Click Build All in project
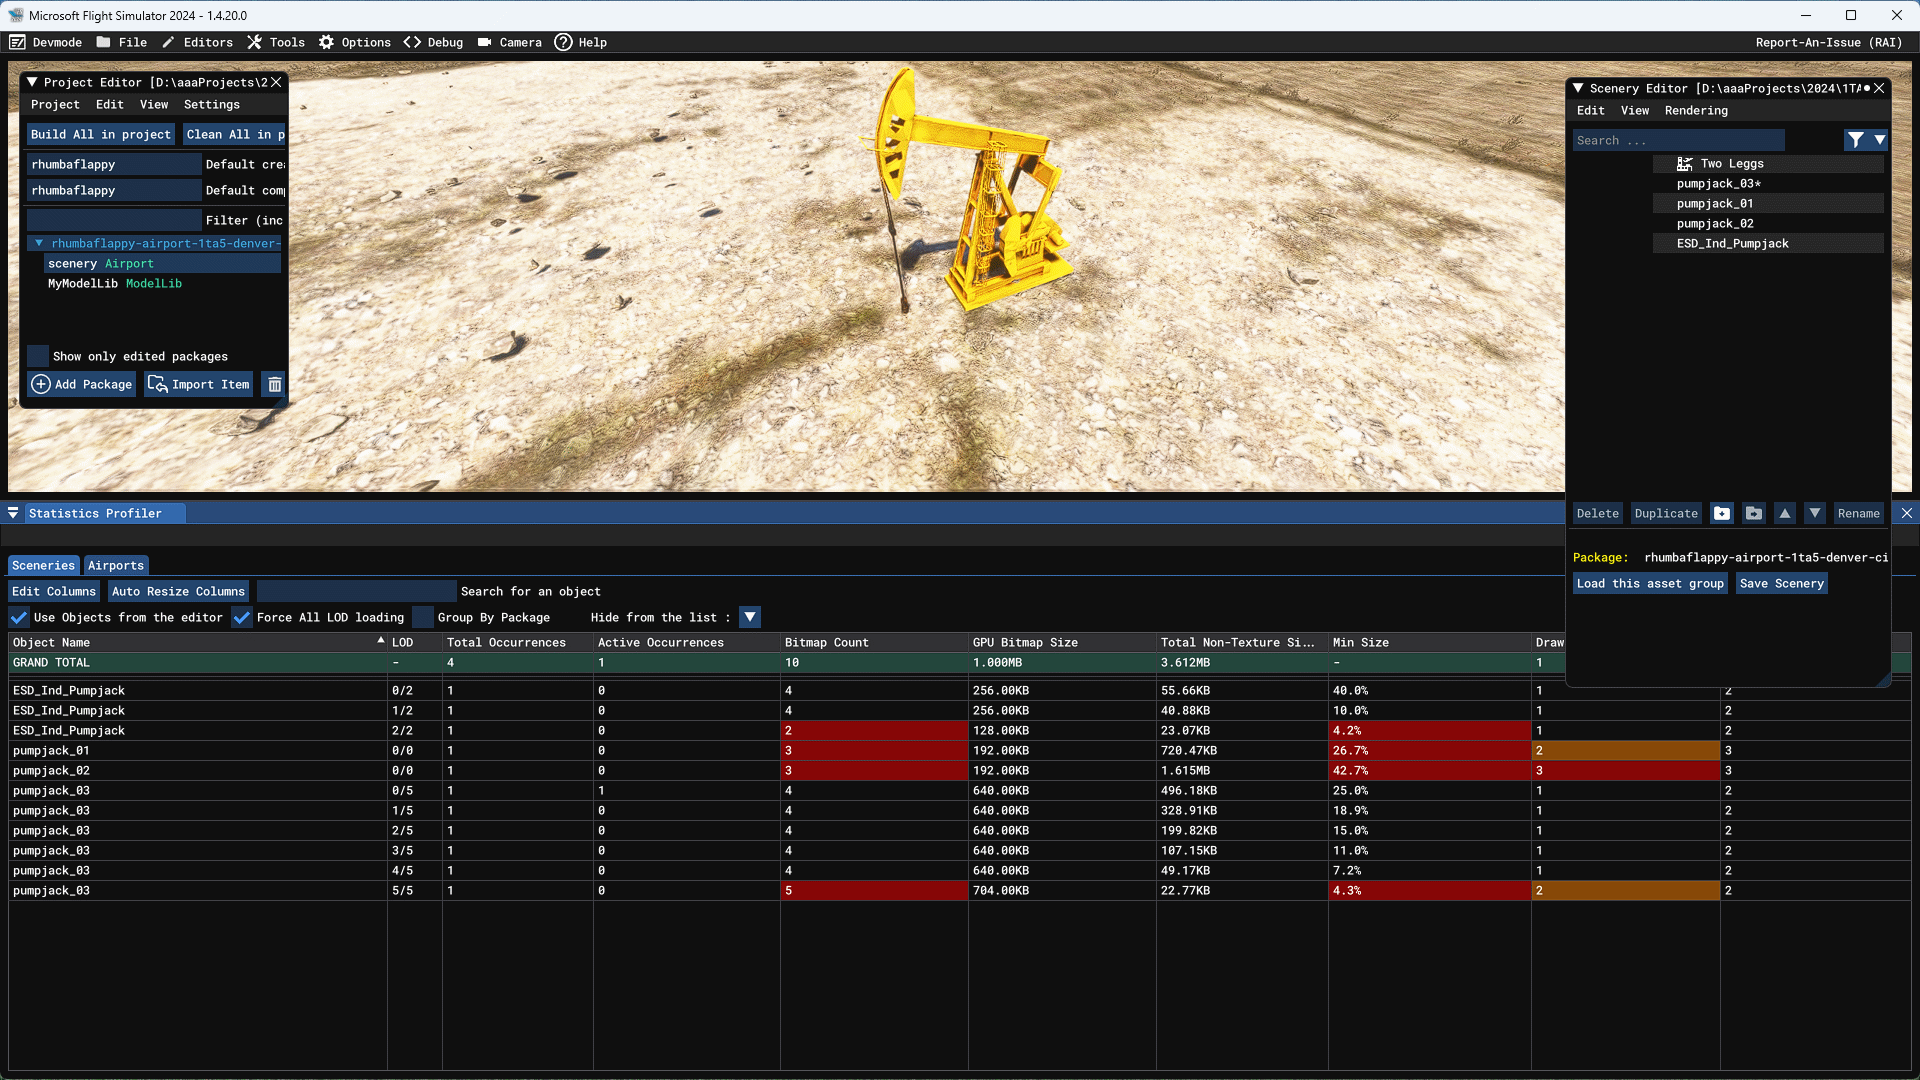 tap(100, 134)
